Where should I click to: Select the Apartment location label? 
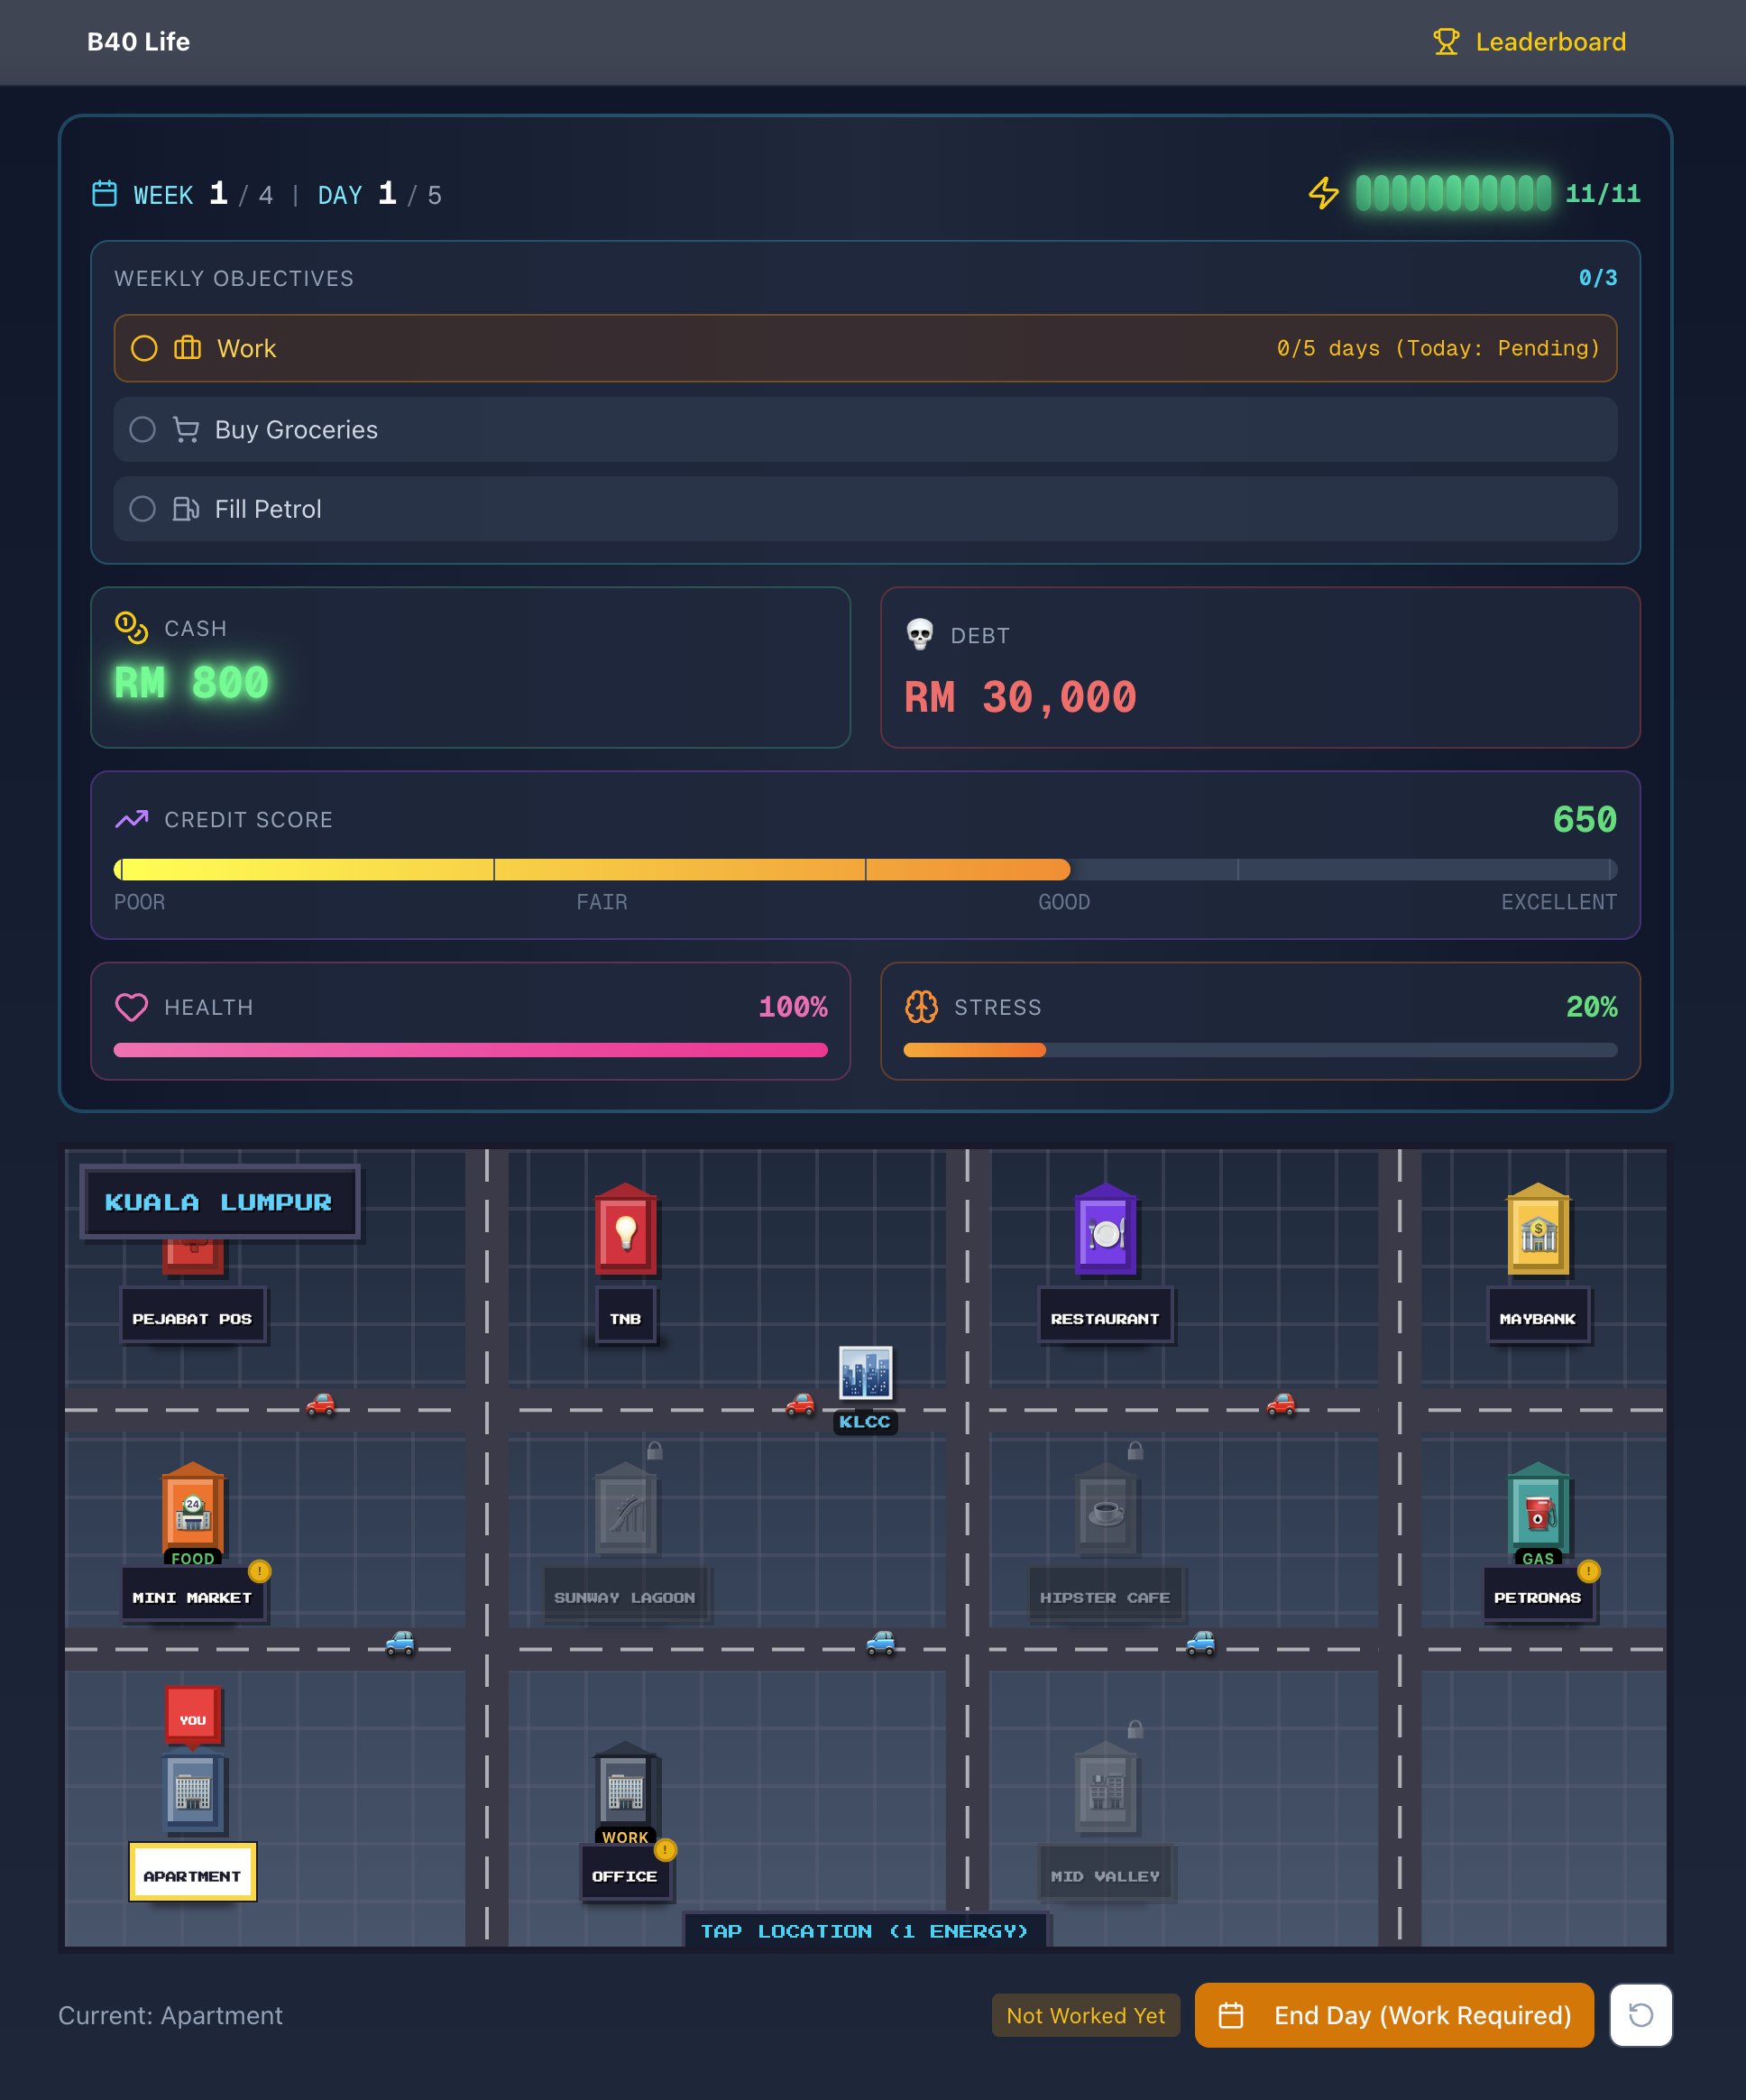[x=192, y=1875]
